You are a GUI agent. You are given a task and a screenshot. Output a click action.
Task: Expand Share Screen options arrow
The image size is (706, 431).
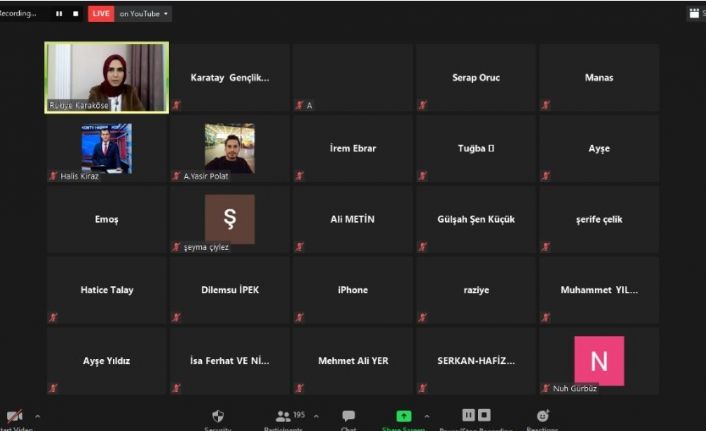427,417
